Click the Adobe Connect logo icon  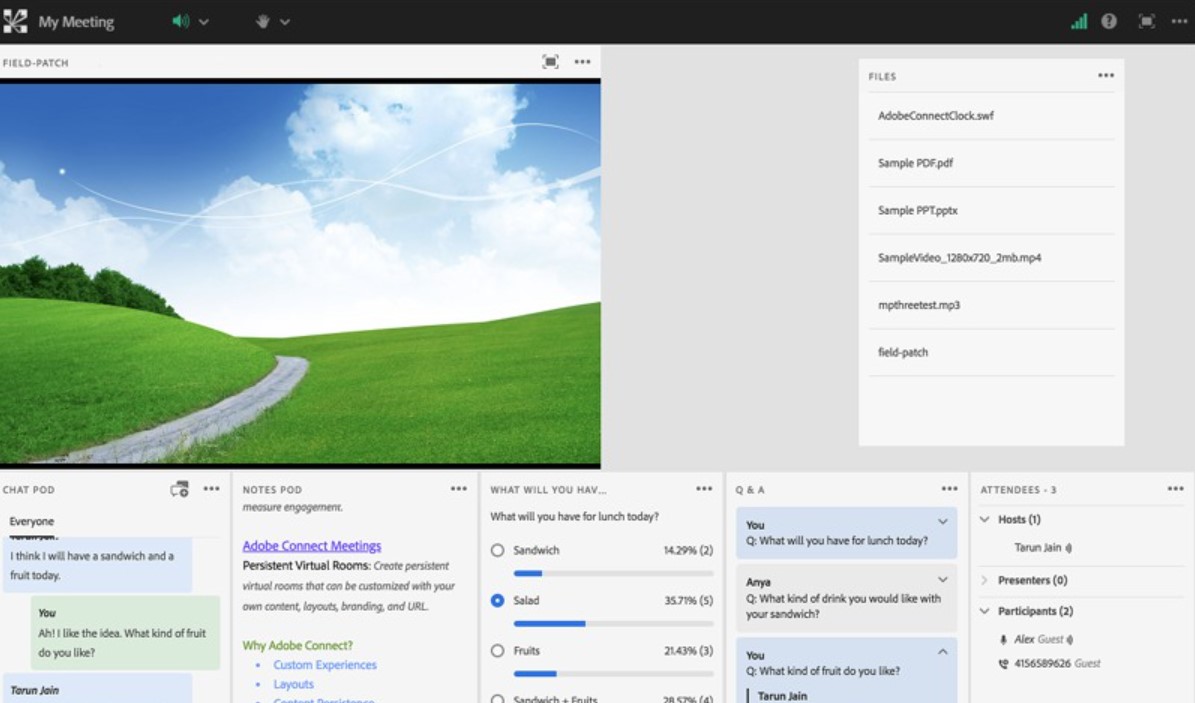coord(15,21)
